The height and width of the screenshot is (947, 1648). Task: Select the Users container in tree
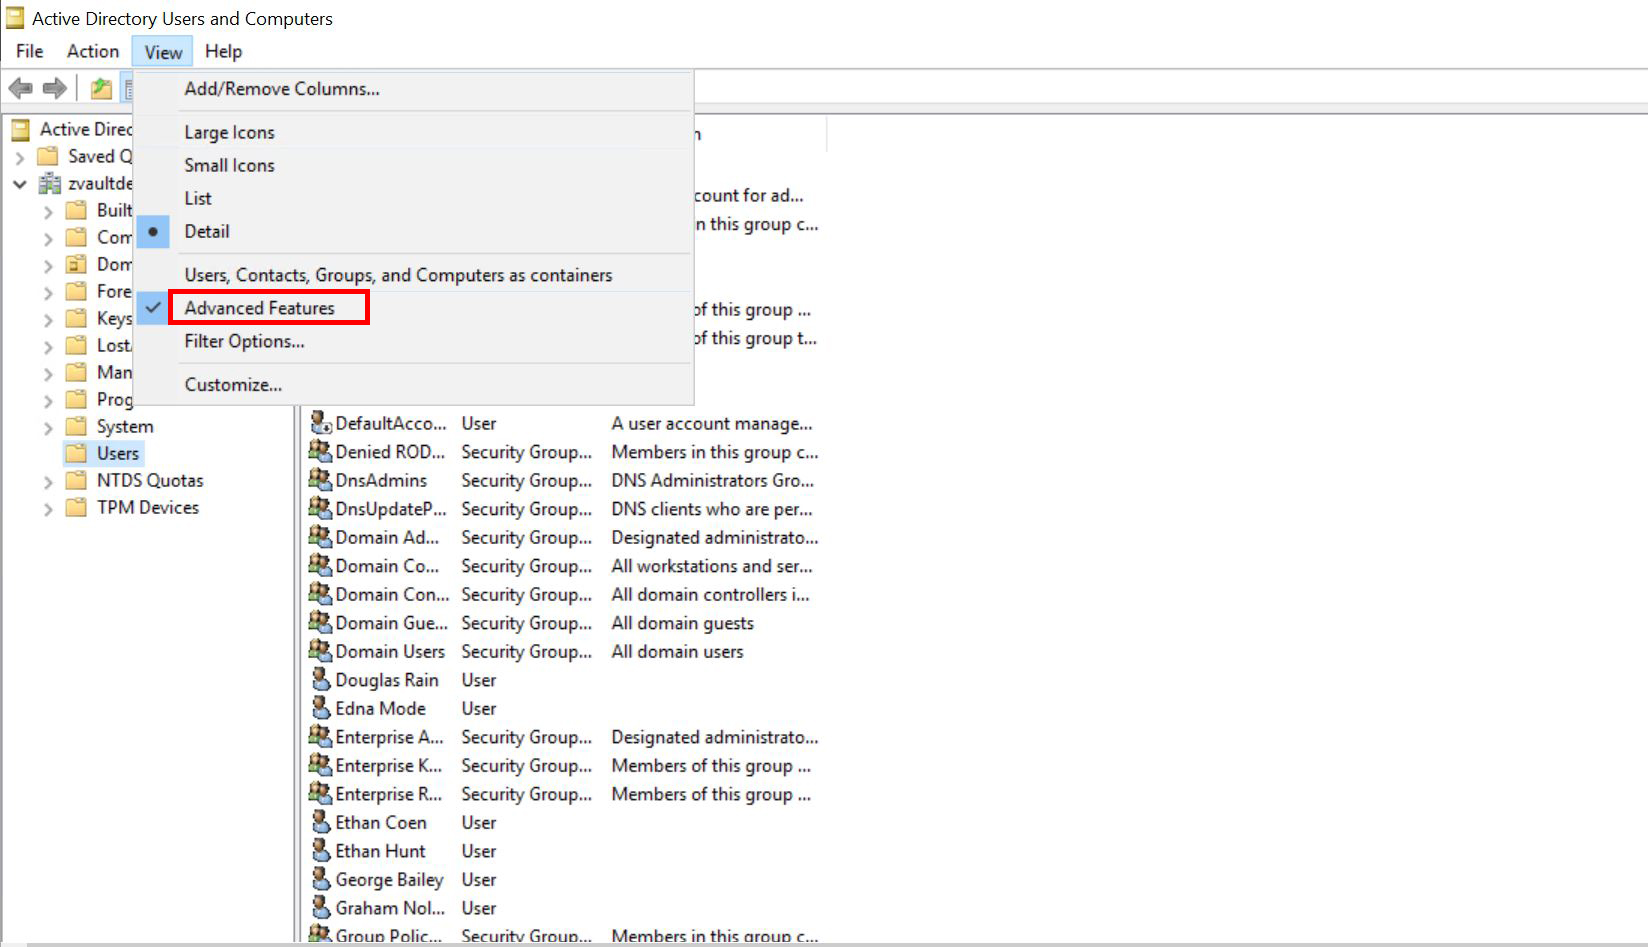click(118, 453)
